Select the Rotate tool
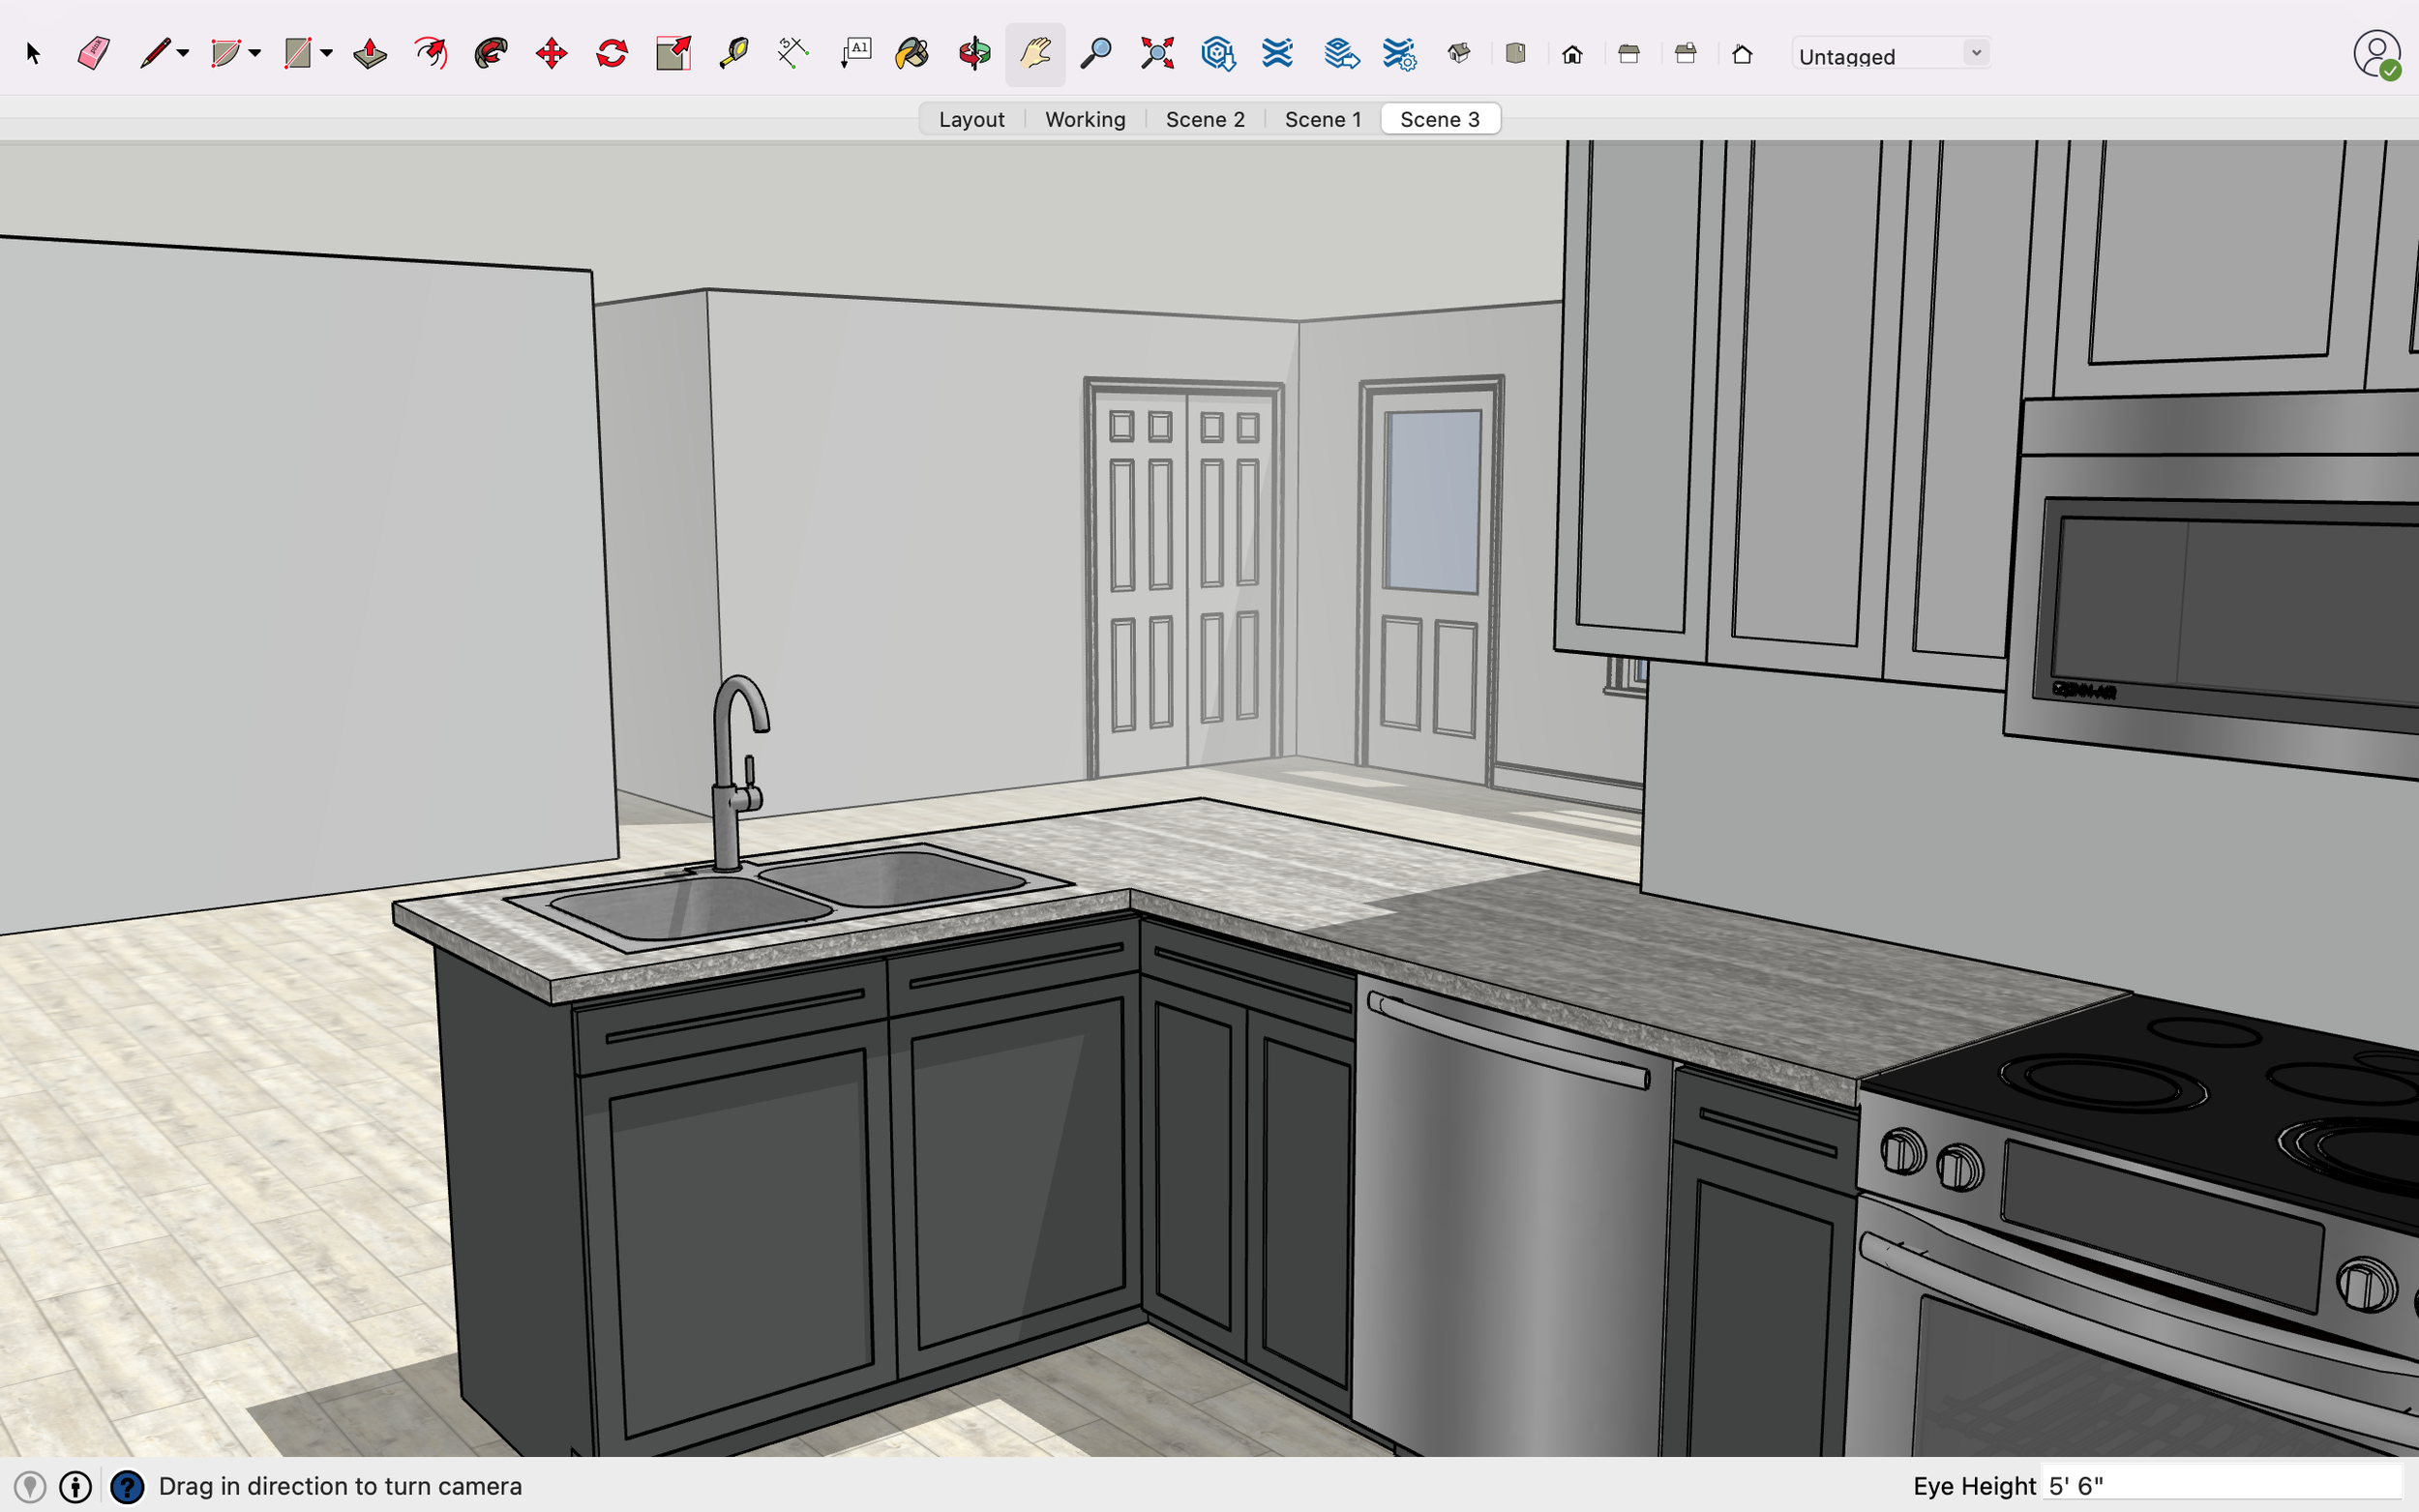The width and height of the screenshot is (2419, 1512). click(612, 53)
